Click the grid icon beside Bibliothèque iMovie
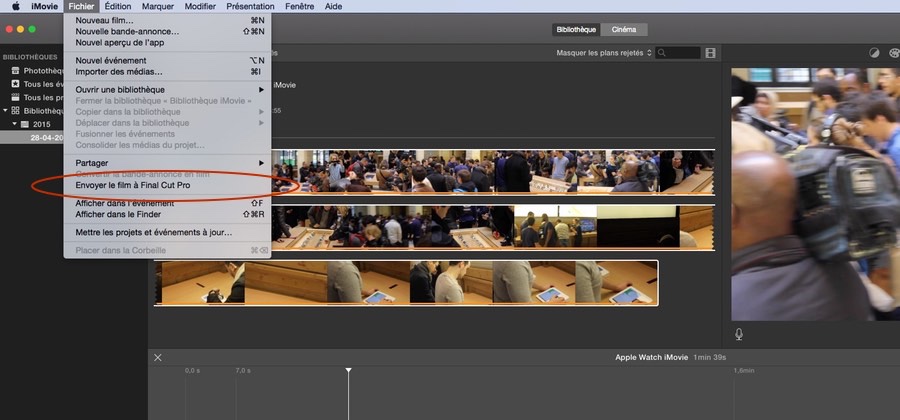The width and height of the screenshot is (900, 420). pyautogui.click(x=15, y=111)
